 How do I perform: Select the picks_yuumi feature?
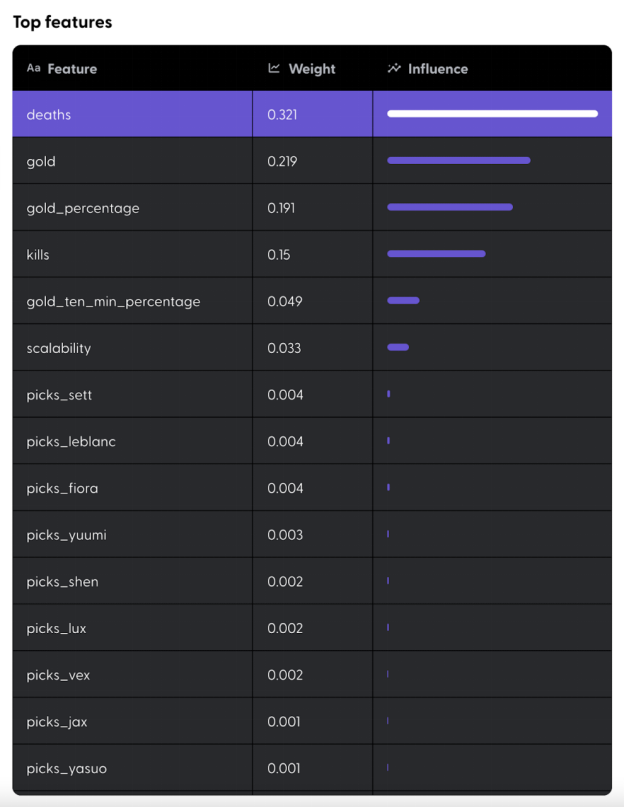[x=66, y=535]
